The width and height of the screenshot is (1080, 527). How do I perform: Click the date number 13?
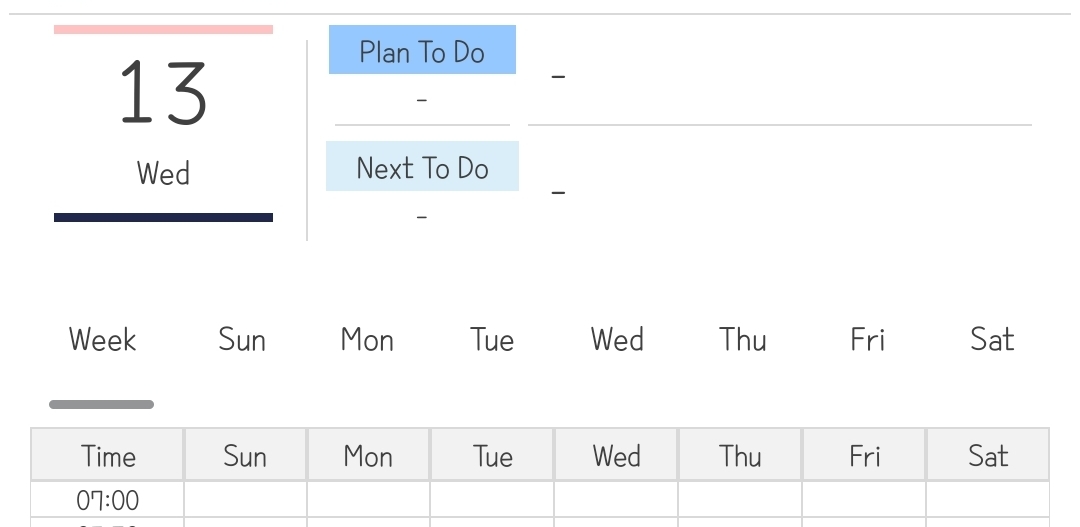pos(163,92)
